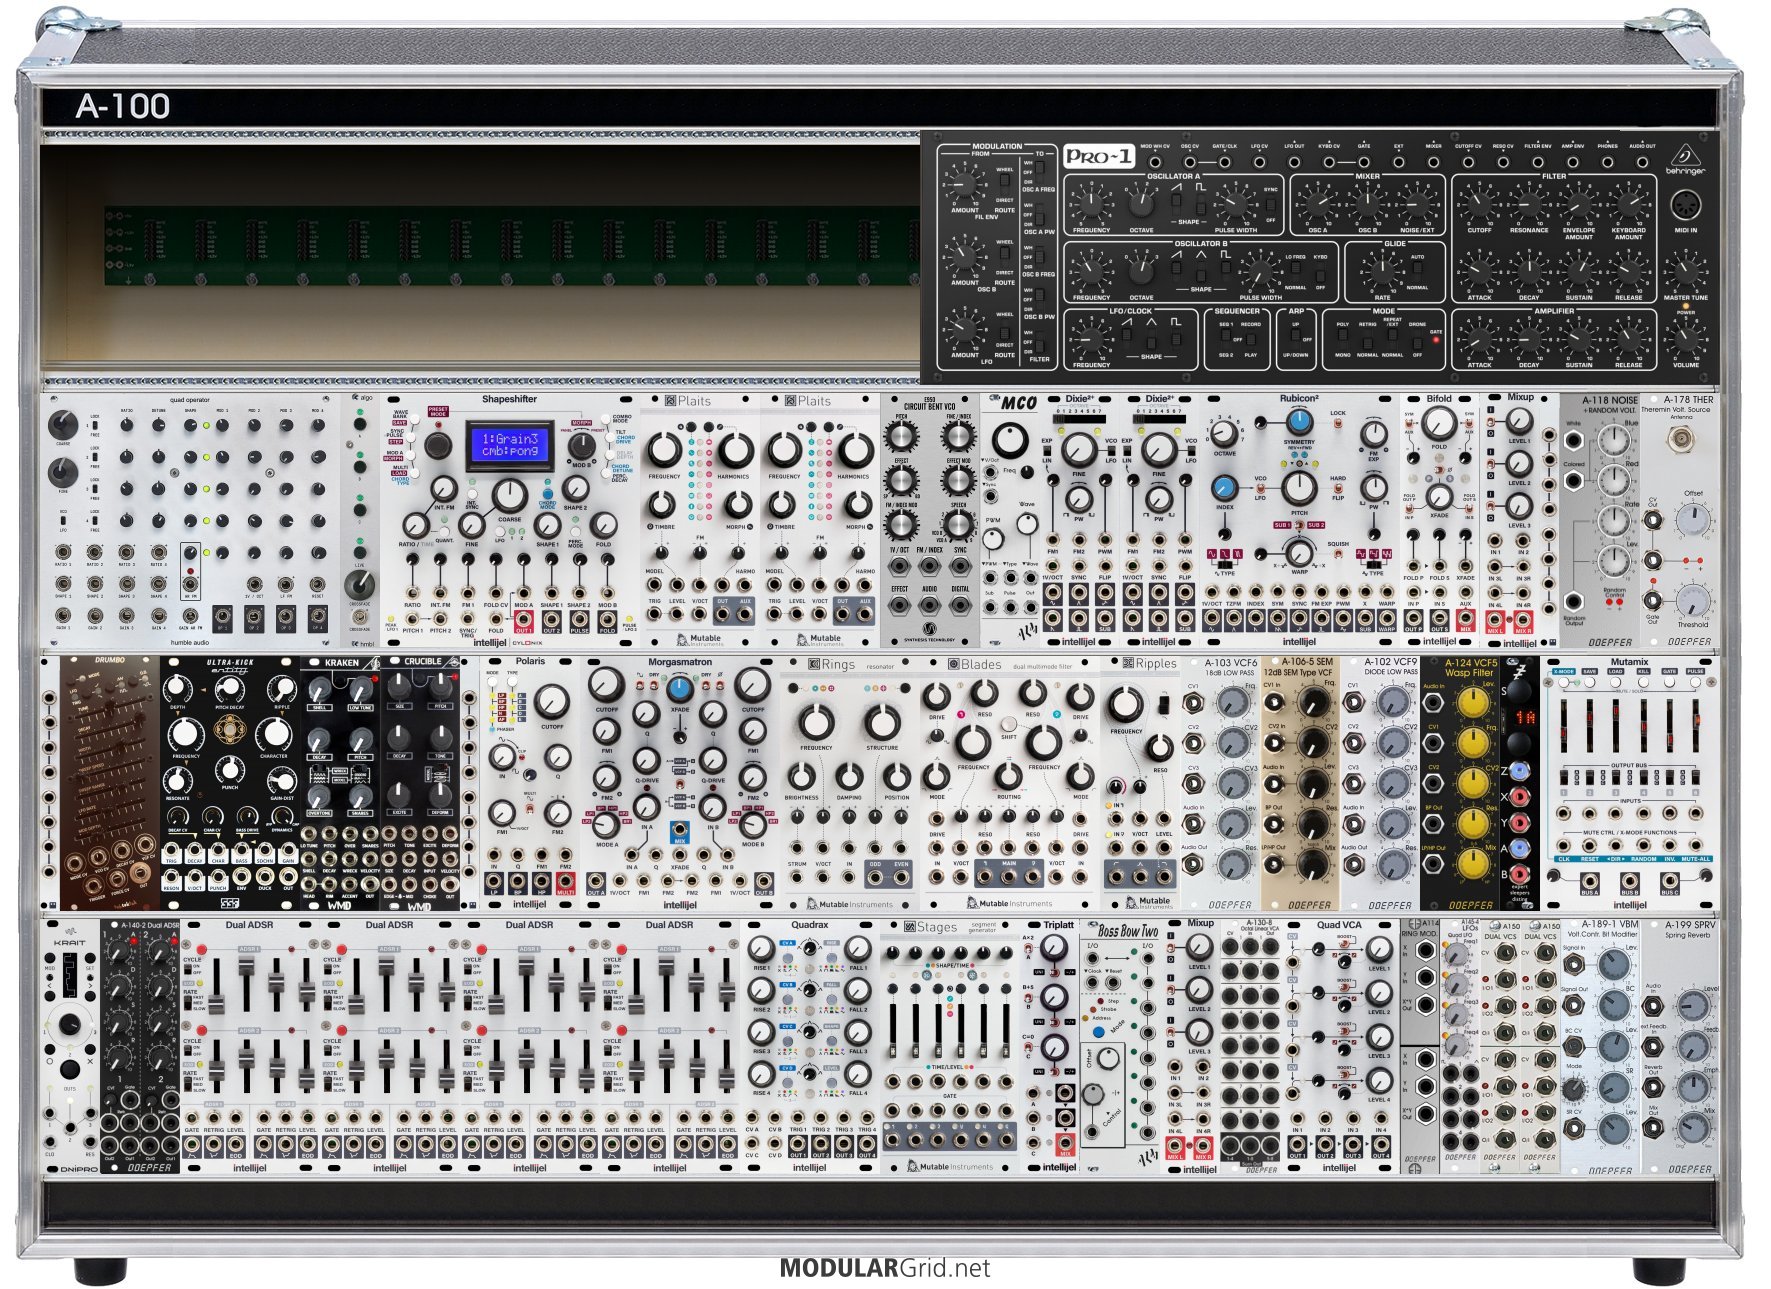Select the DNIPRO Krait module
This screenshot has width=1771, height=1289.
coord(70,1046)
